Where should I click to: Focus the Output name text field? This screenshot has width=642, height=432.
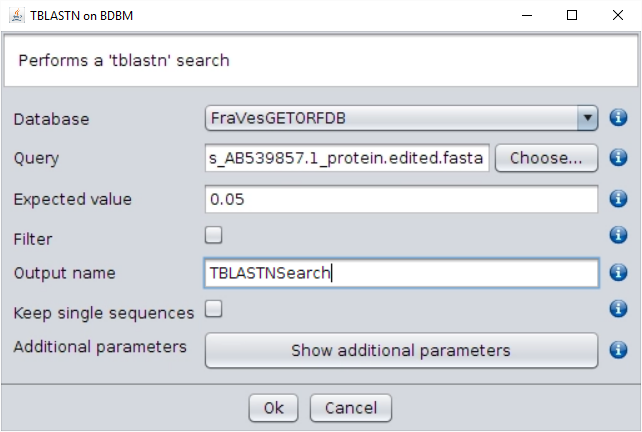[x=401, y=273]
